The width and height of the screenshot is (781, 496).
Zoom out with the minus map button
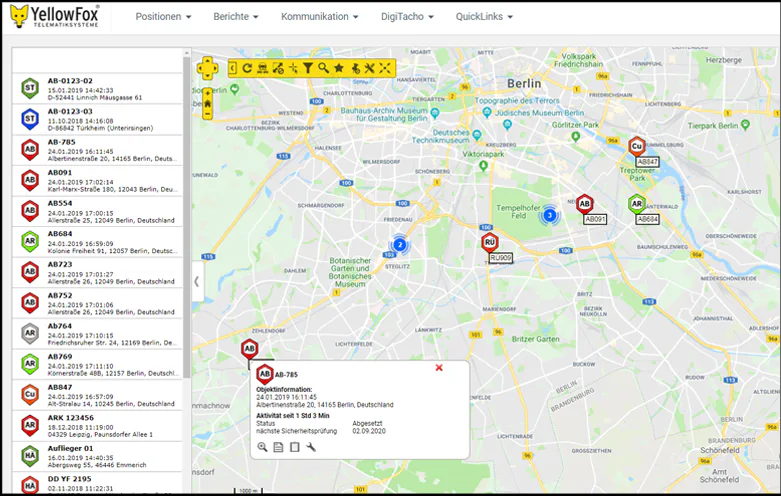pyautogui.click(x=208, y=114)
